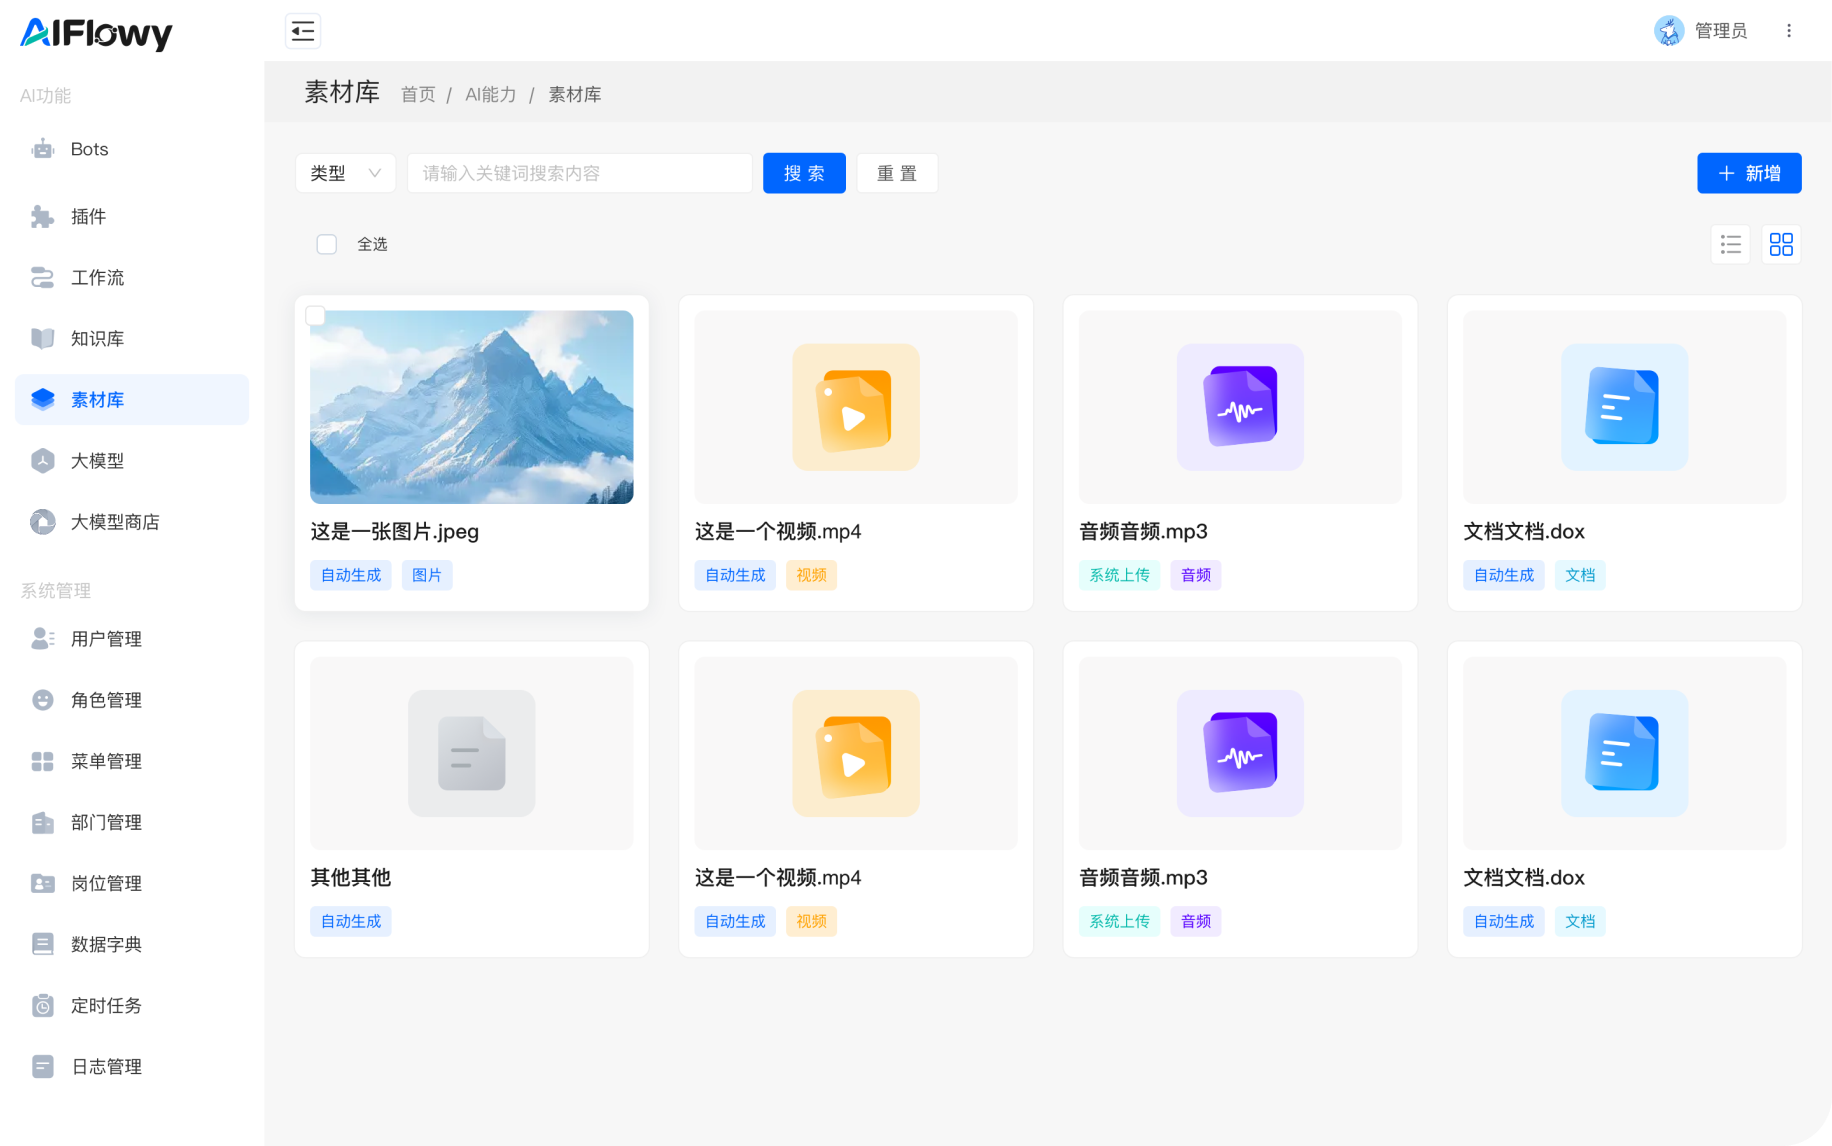Image resolution: width=1832 pixels, height=1146 pixels.
Task: Switch to list view layout
Action: [1730, 243]
